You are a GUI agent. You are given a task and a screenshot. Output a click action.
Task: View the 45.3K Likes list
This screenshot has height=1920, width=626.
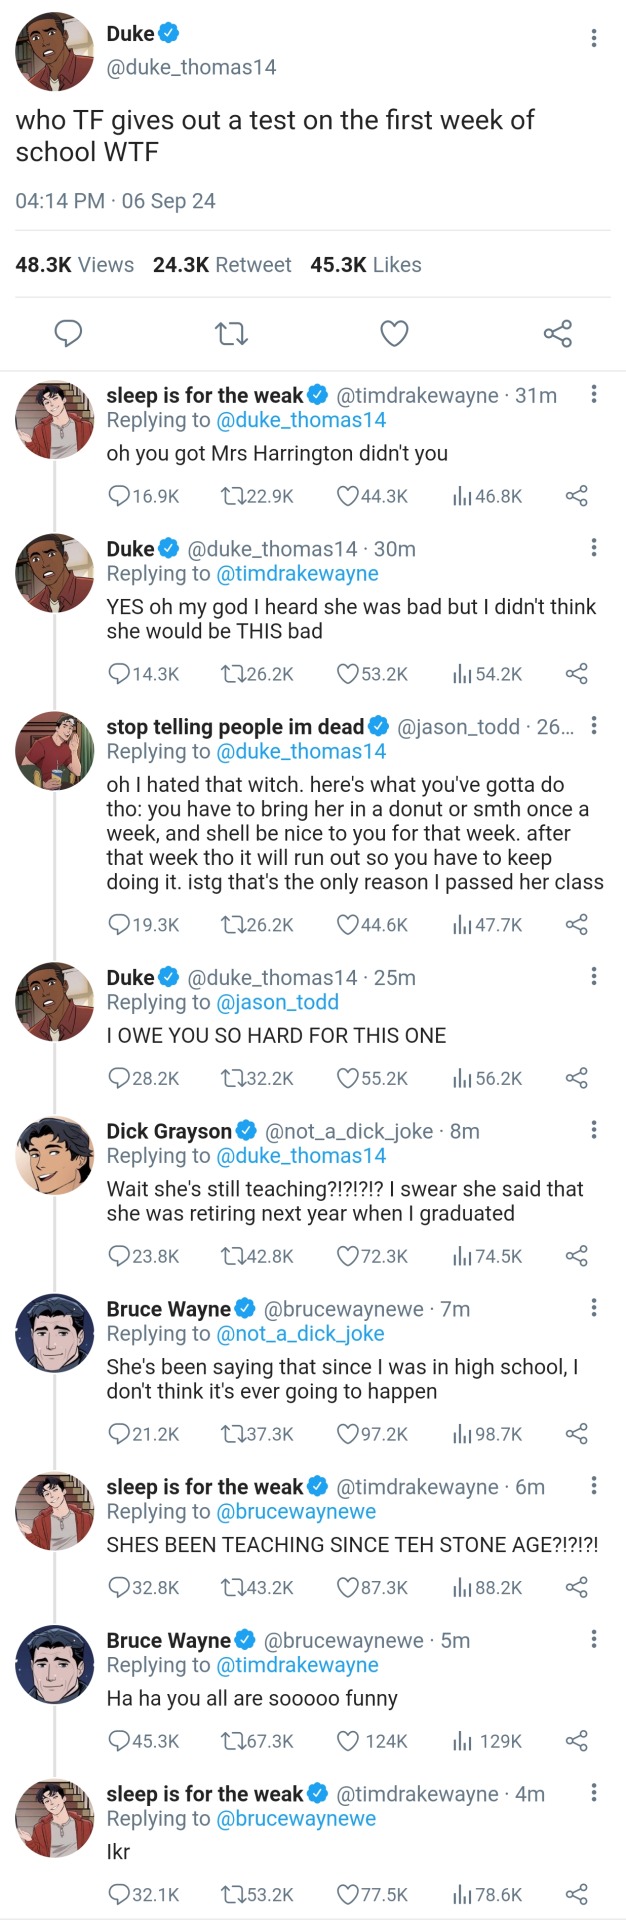click(366, 265)
